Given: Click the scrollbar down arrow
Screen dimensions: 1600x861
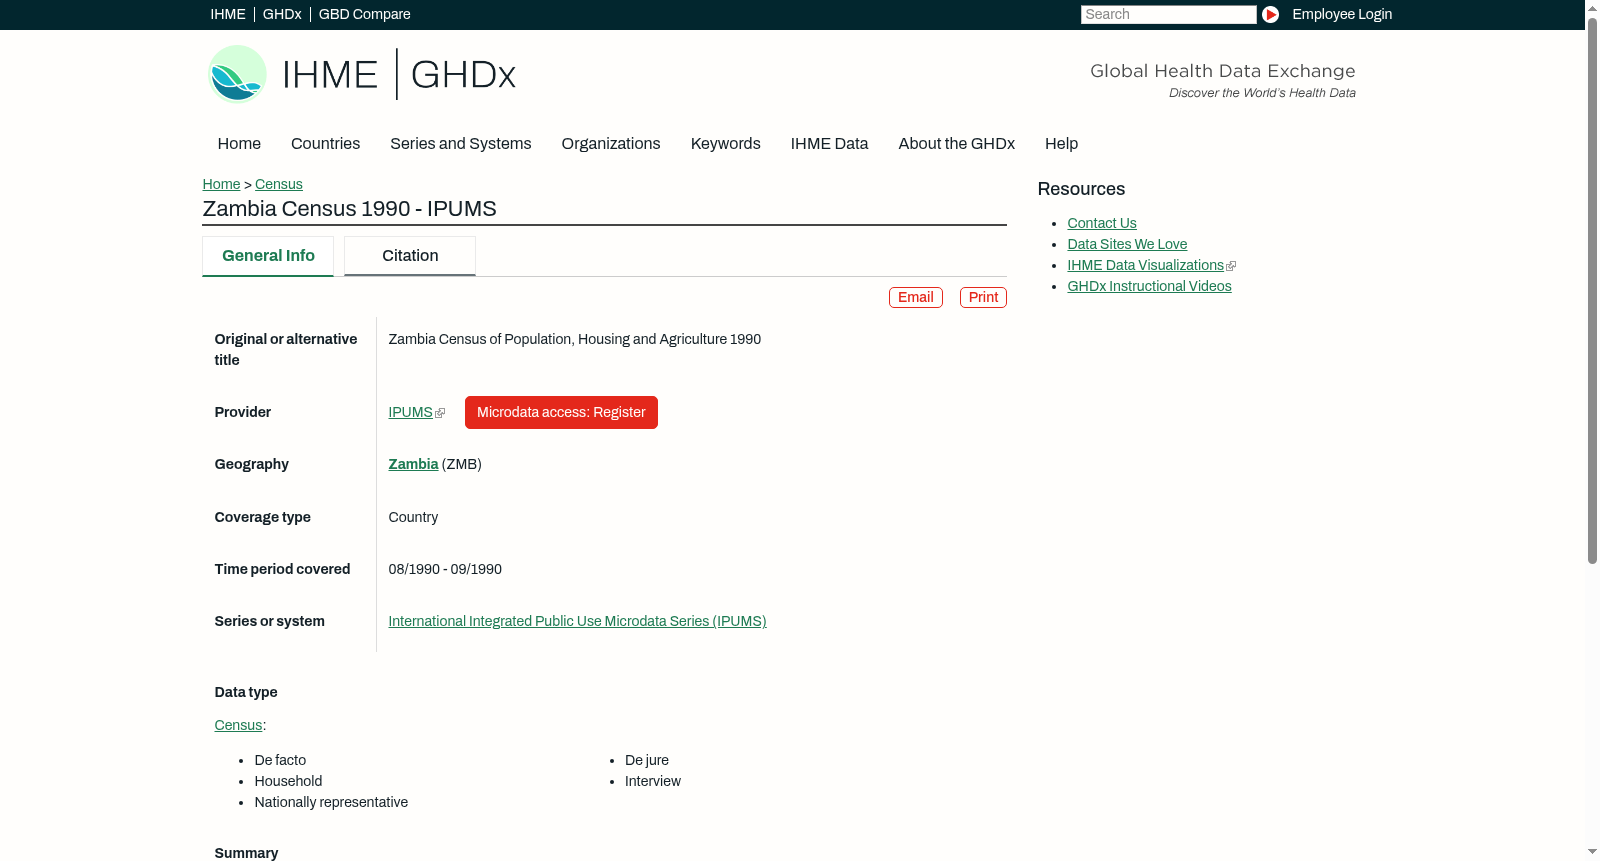Looking at the screenshot, I should pos(1592,853).
